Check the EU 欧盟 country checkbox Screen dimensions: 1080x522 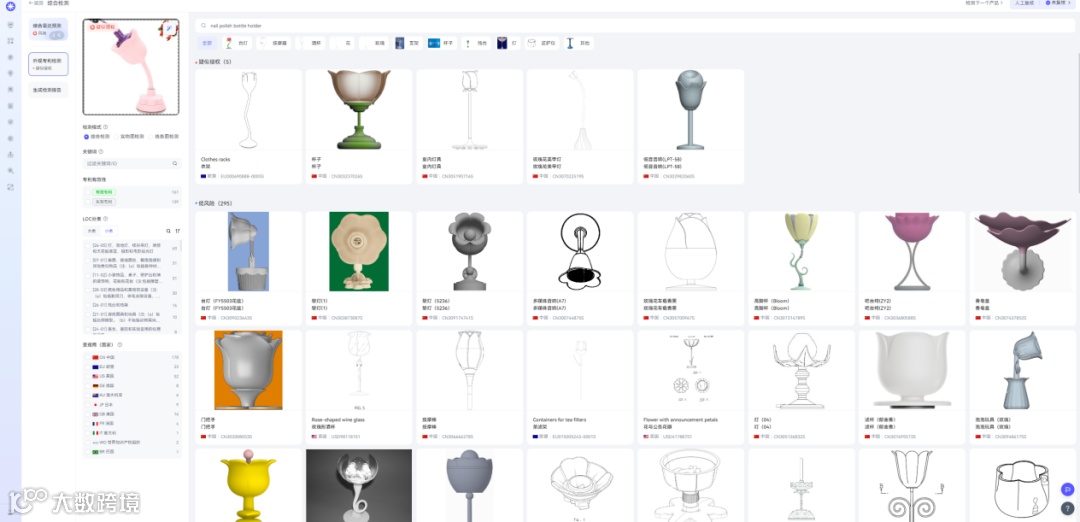(x=87, y=367)
